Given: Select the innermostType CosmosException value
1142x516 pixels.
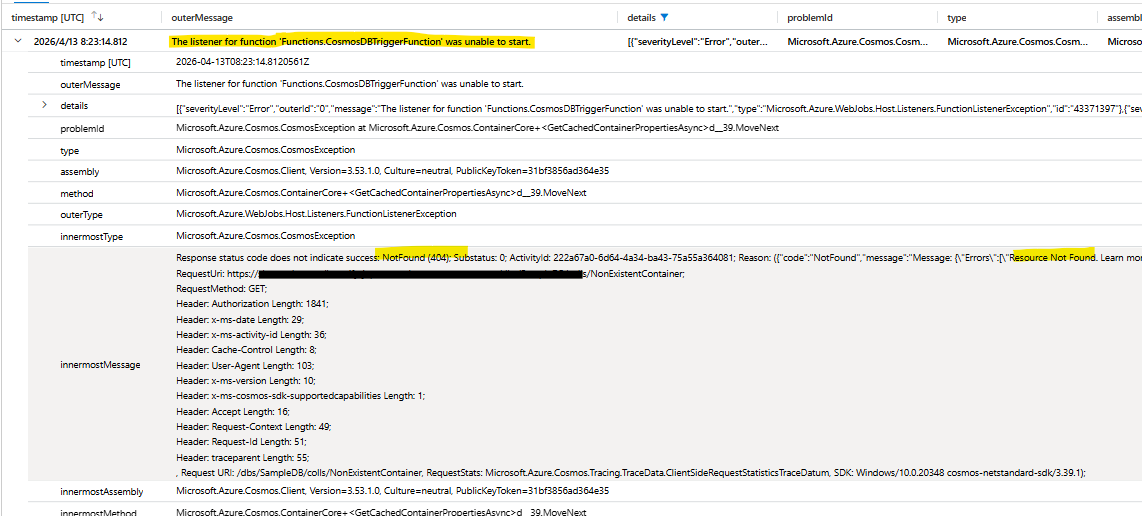Looking at the screenshot, I should click(x=265, y=236).
